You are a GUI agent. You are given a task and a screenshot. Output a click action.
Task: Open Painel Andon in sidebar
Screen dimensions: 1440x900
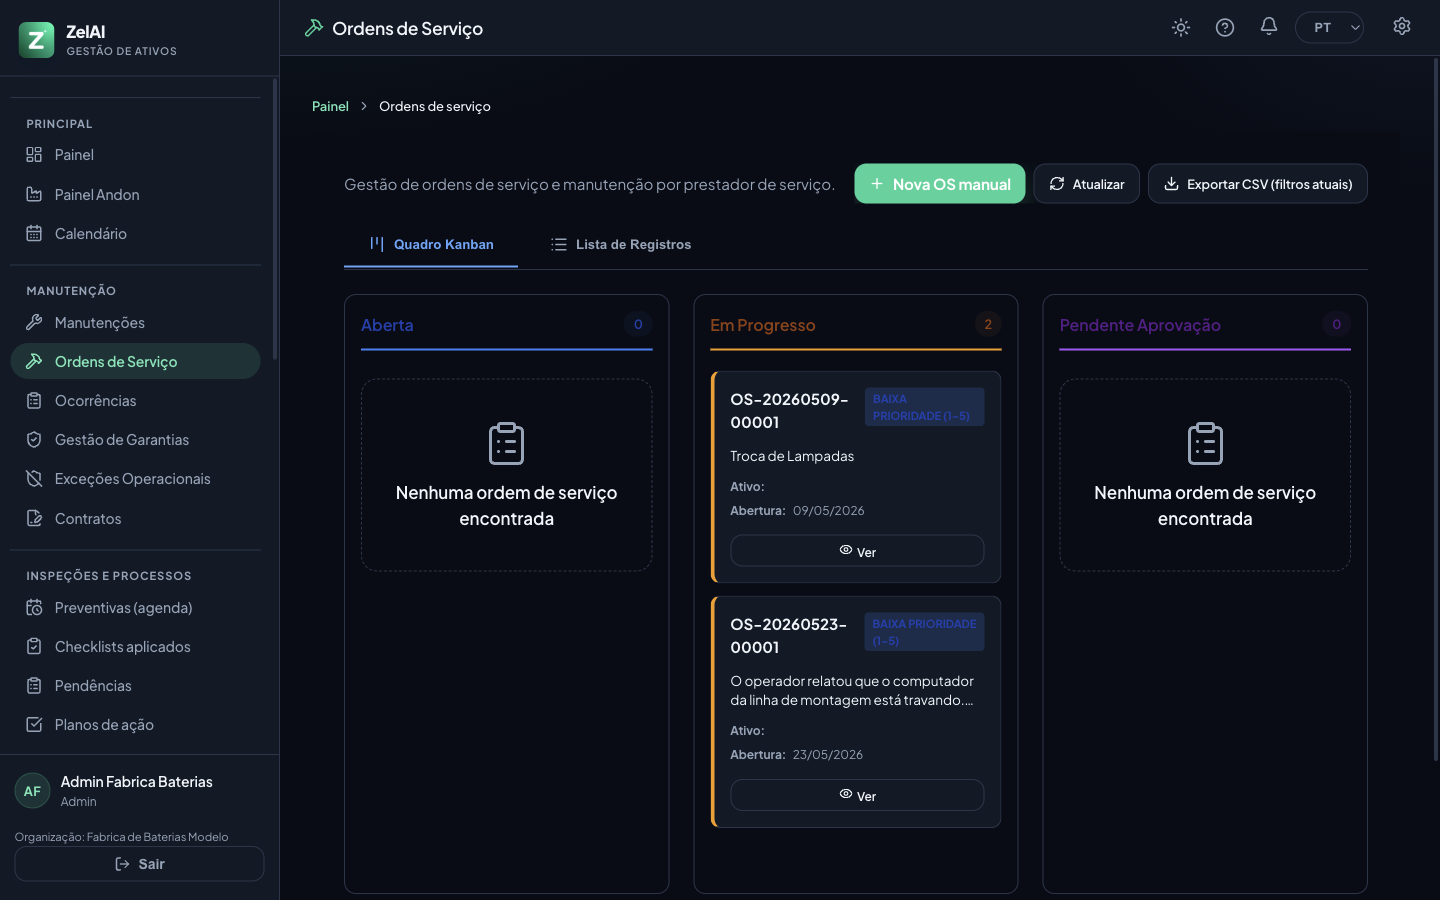[135, 195]
